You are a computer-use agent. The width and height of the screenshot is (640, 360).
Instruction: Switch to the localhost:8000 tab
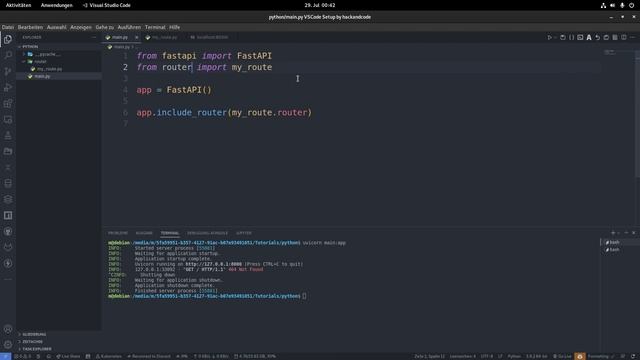point(209,37)
